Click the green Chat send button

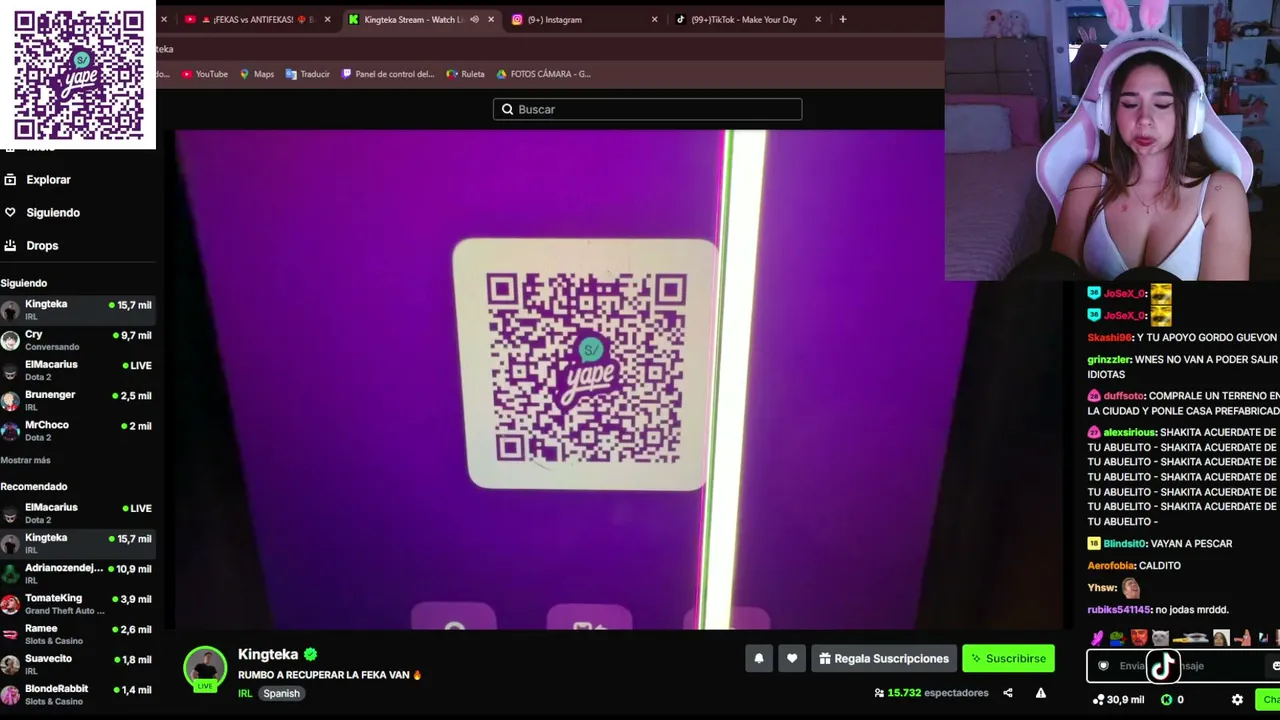pos(1268,700)
